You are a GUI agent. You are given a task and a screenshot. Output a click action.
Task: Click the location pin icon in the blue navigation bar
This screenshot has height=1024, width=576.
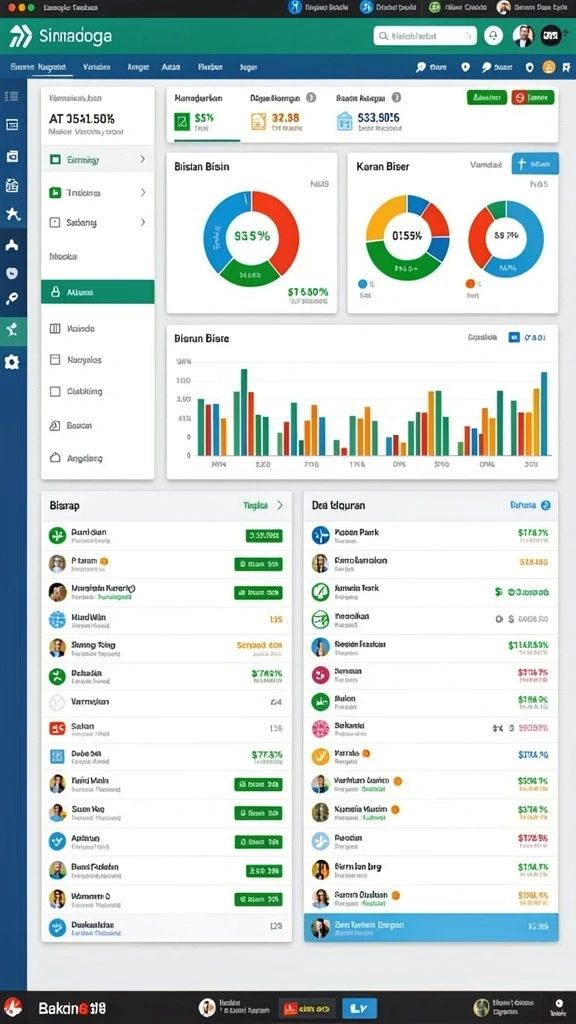click(465, 67)
